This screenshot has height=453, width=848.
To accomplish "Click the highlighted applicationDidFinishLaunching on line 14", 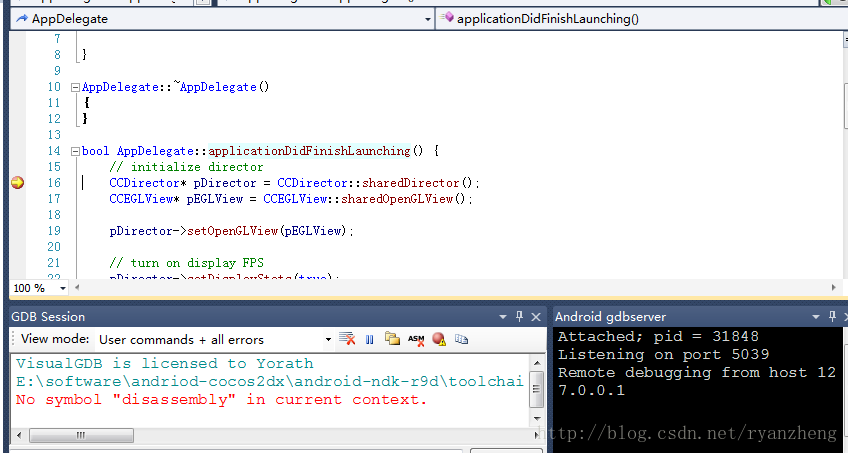I will point(309,151).
